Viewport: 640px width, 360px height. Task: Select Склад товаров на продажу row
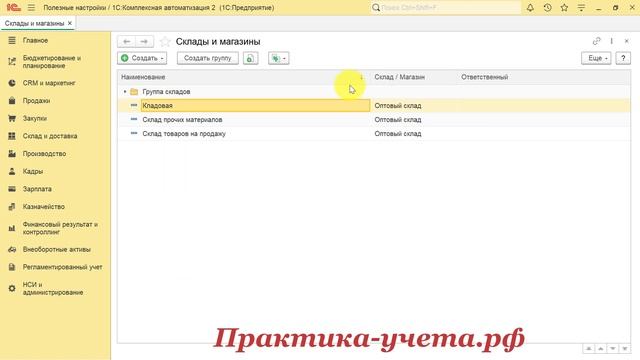373,133
